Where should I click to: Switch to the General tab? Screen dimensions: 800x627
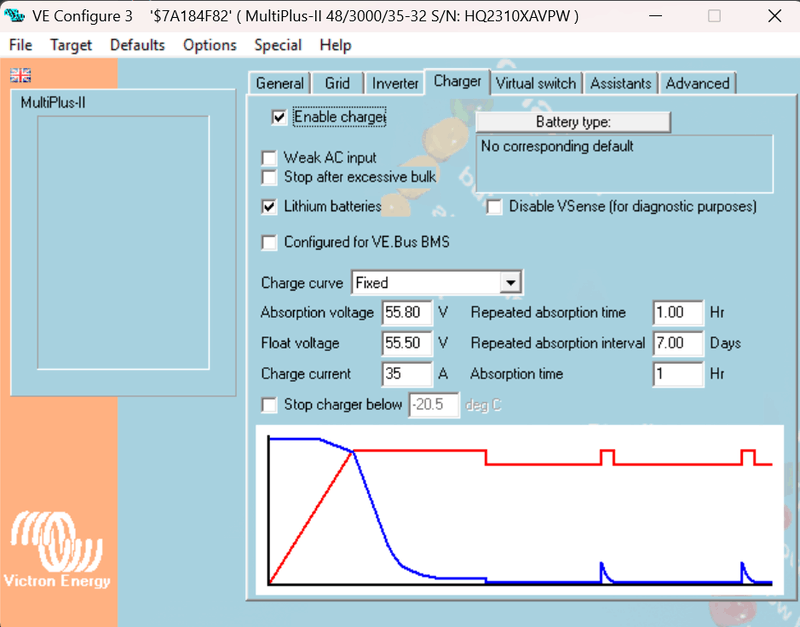280,83
